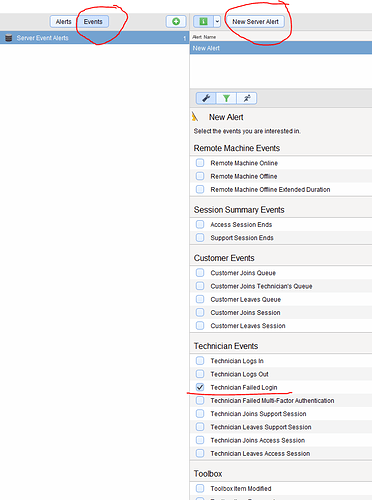Enable Remote Machine Offline checkbox
Image resolution: width=372 pixels, height=500 pixels.
click(200, 176)
